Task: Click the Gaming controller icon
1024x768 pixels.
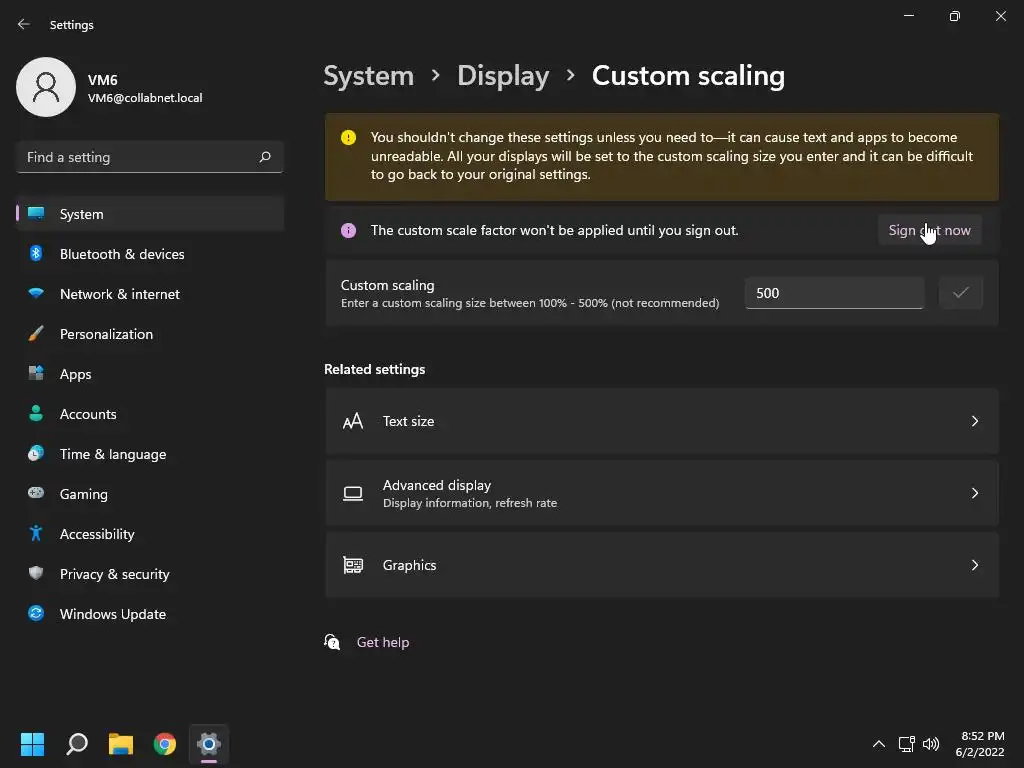Action: [x=36, y=494]
